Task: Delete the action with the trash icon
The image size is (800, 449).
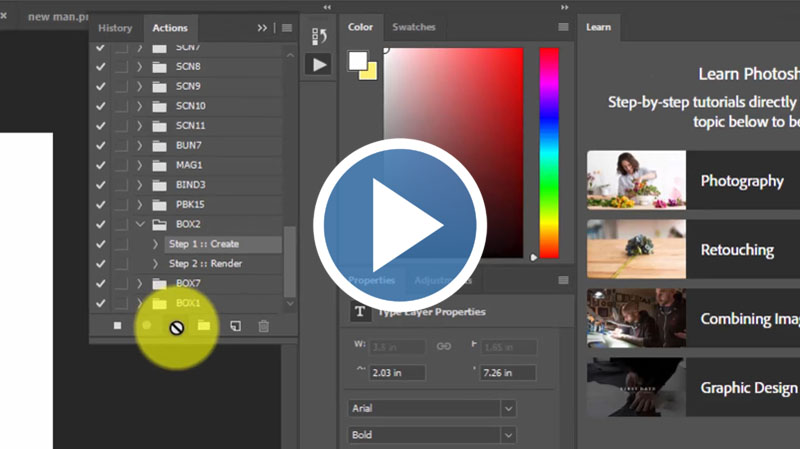Action: tap(264, 326)
